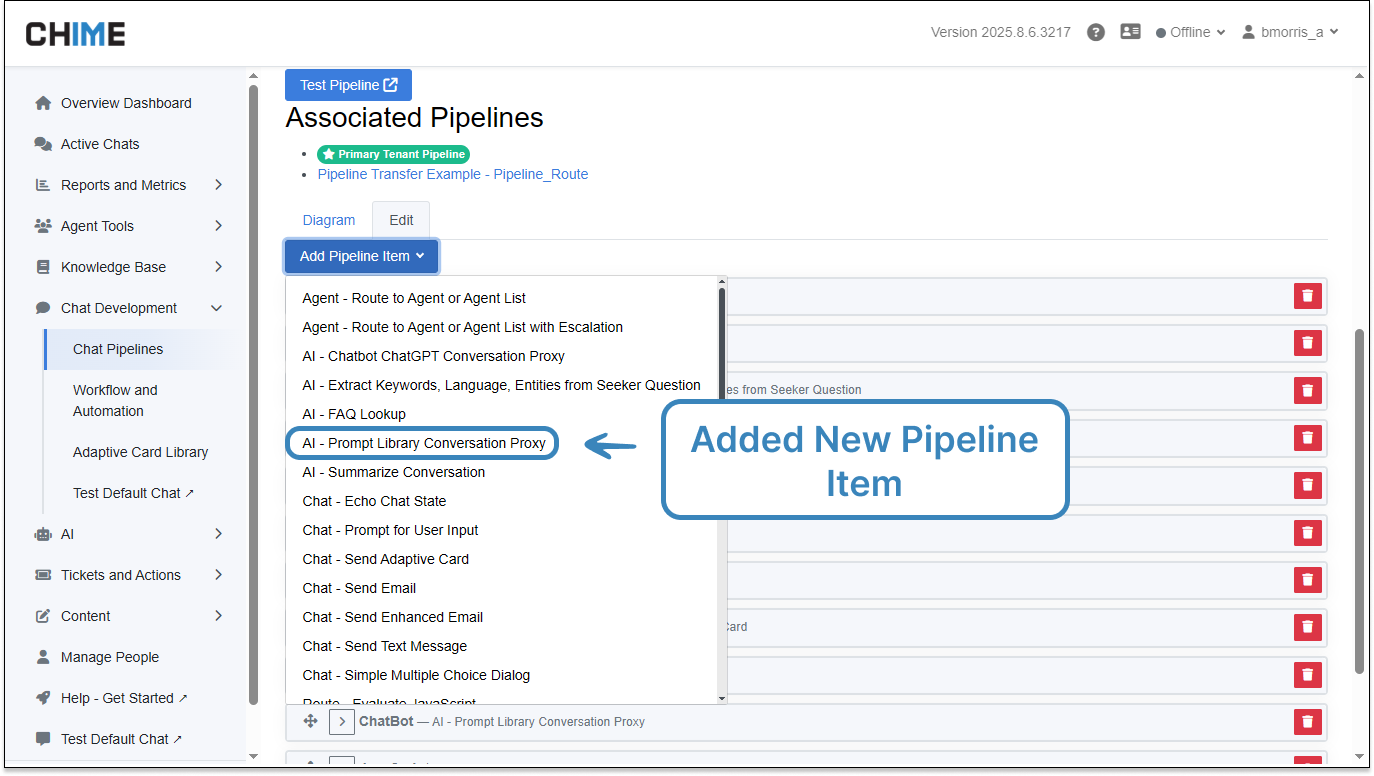The image size is (1374, 776).
Task: Click the main page vertical scrollbar
Action: pyautogui.click(x=1360, y=500)
